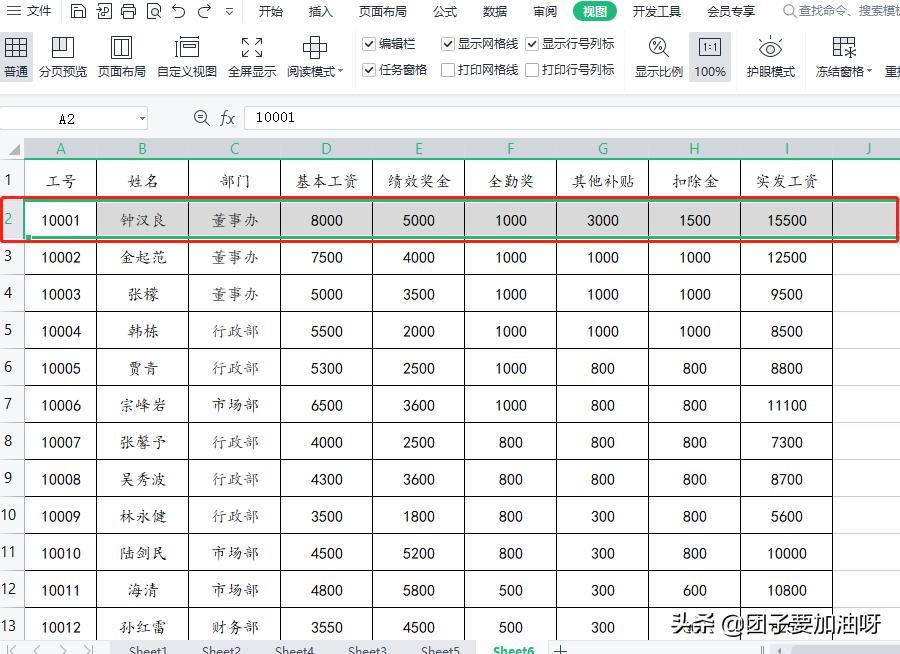Image resolution: width=900 pixels, height=654 pixels.
Task: Uncheck 显示行号列标 headings checkbox
Action: click(x=534, y=44)
